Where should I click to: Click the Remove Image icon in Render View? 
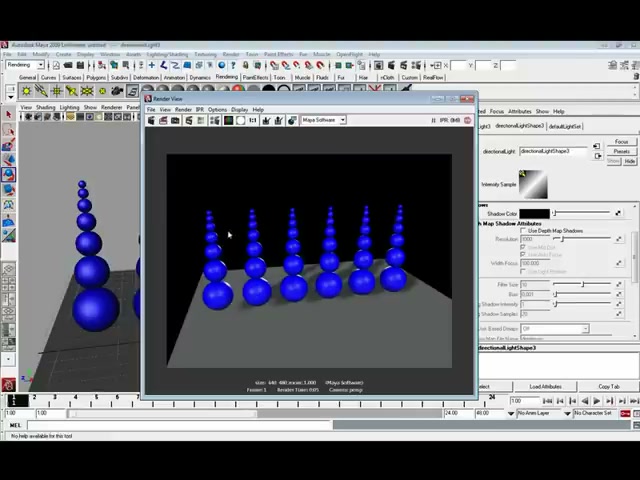[x=279, y=120]
